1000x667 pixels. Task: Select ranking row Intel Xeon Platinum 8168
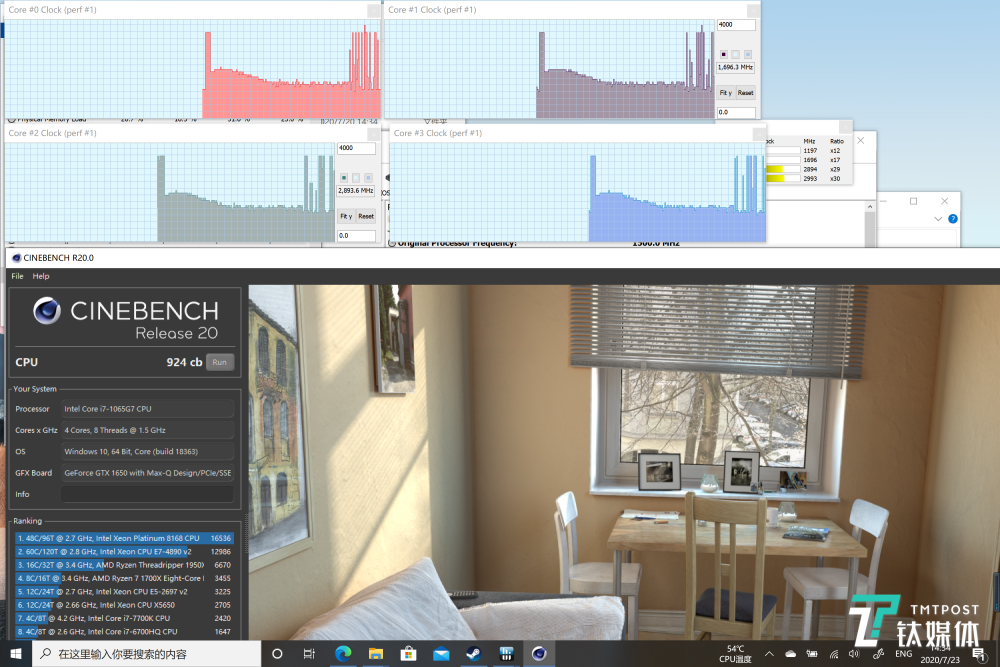coord(124,538)
